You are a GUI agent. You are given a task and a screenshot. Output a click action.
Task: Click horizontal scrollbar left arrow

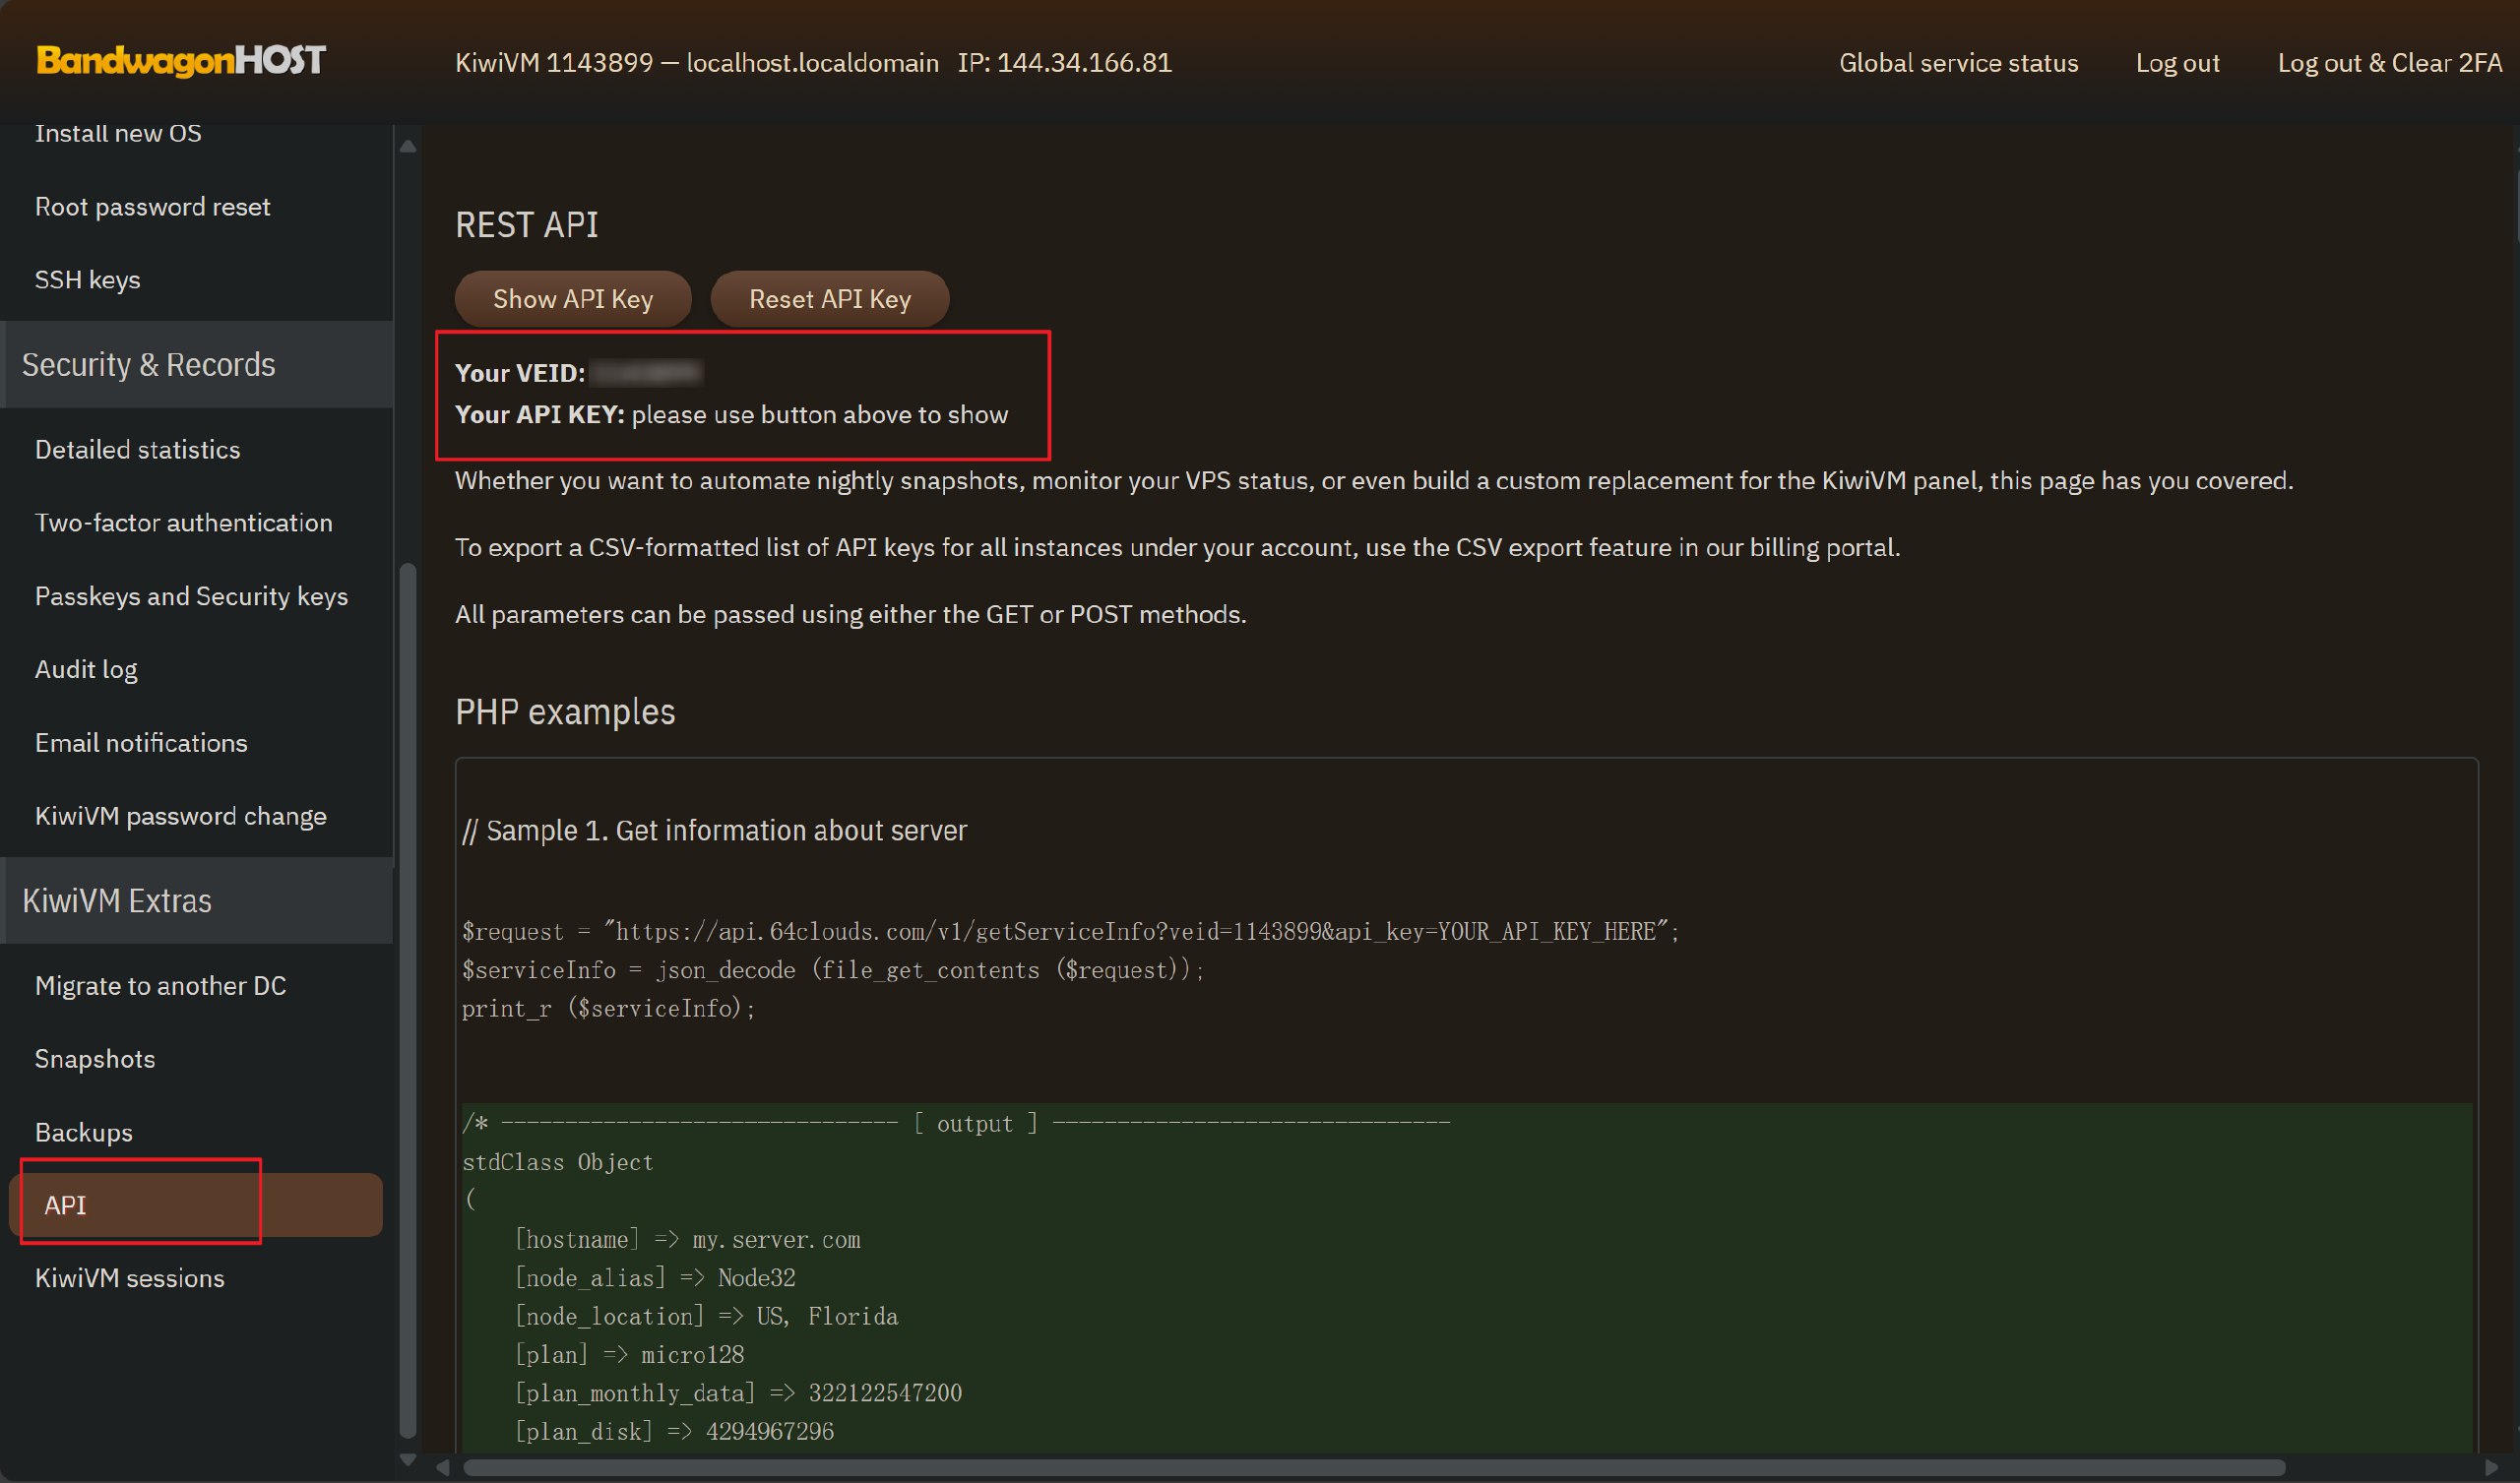pyautogui.click(x=444, y=1468)
